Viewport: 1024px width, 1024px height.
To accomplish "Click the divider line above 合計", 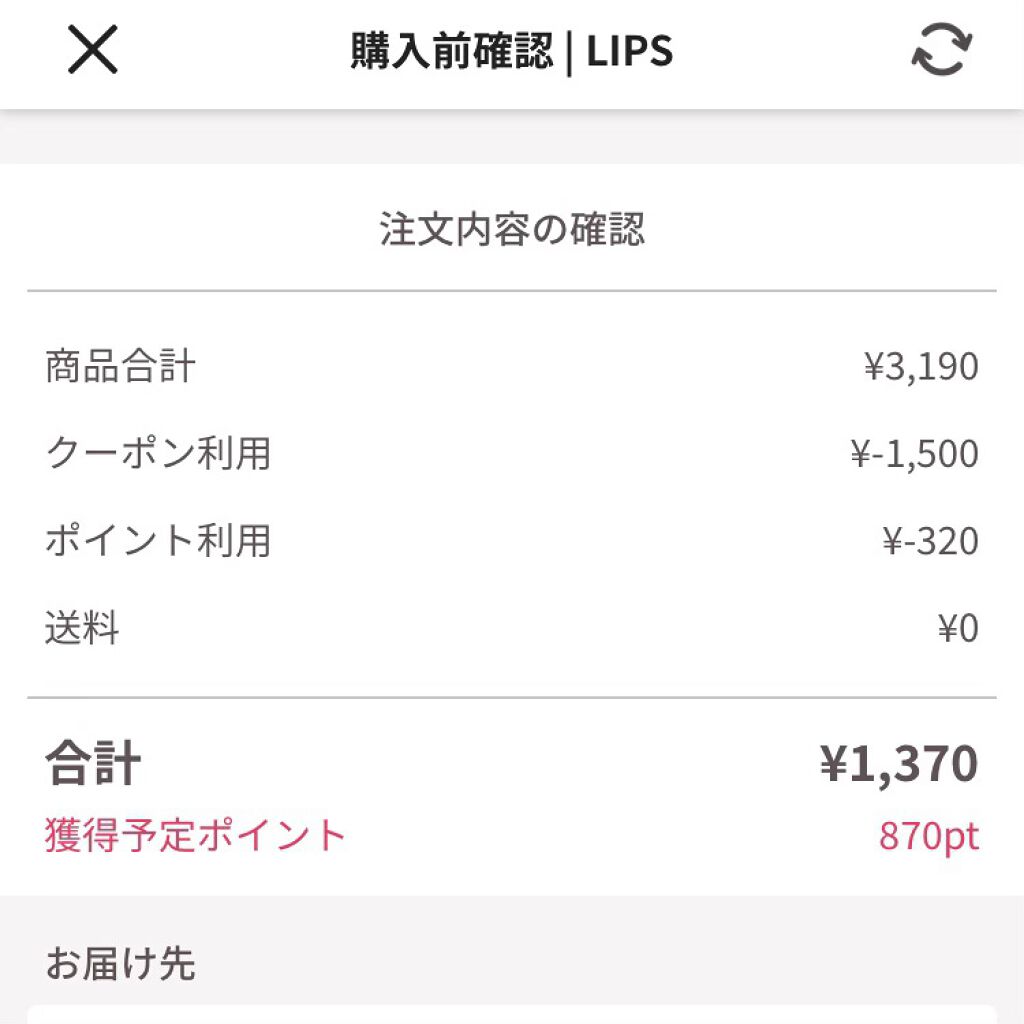I will (x=511, y=697).
